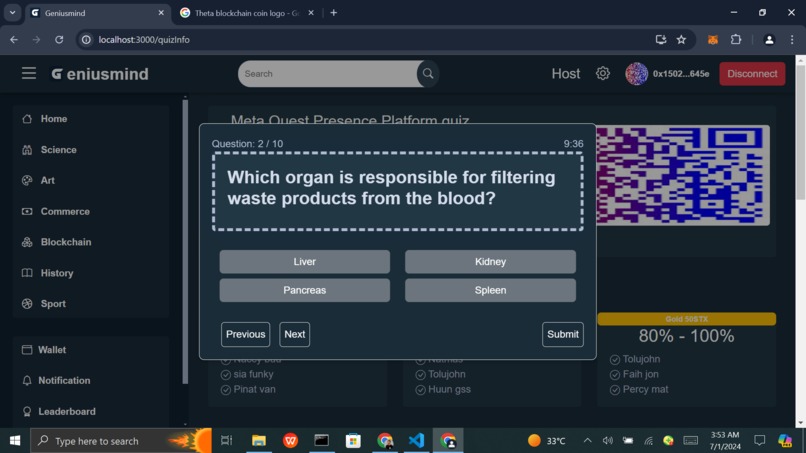Click the Commerce sidebar icon

(x=27, y=211)
